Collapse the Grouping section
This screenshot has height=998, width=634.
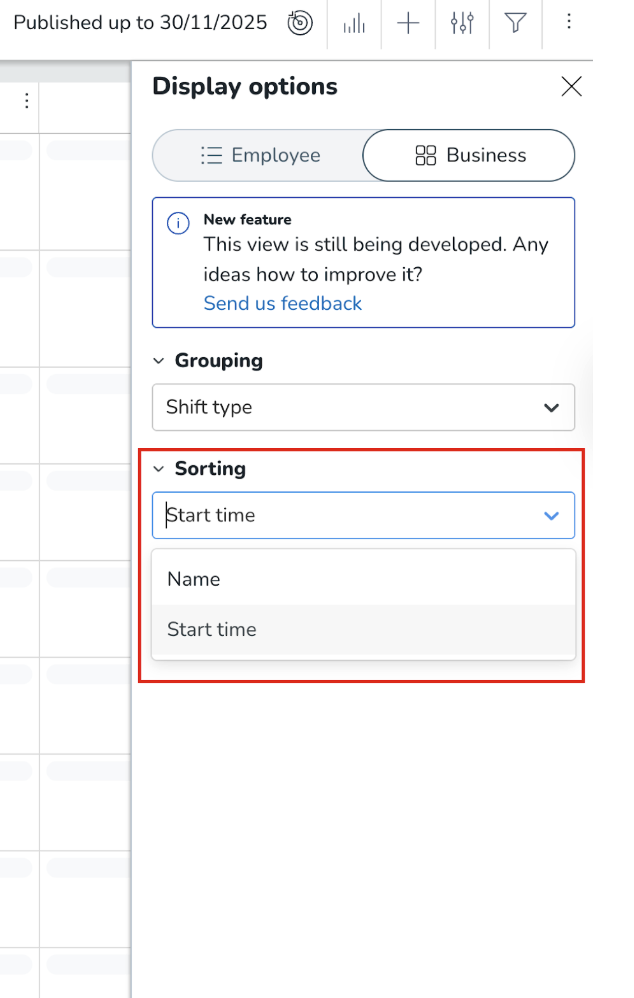(x=159, y=361)
